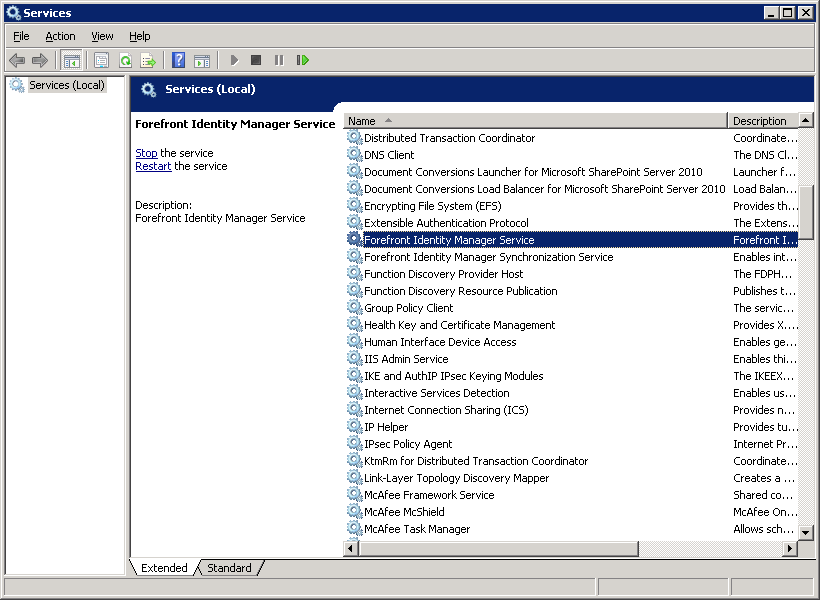Click the Stop the service link

146,153
